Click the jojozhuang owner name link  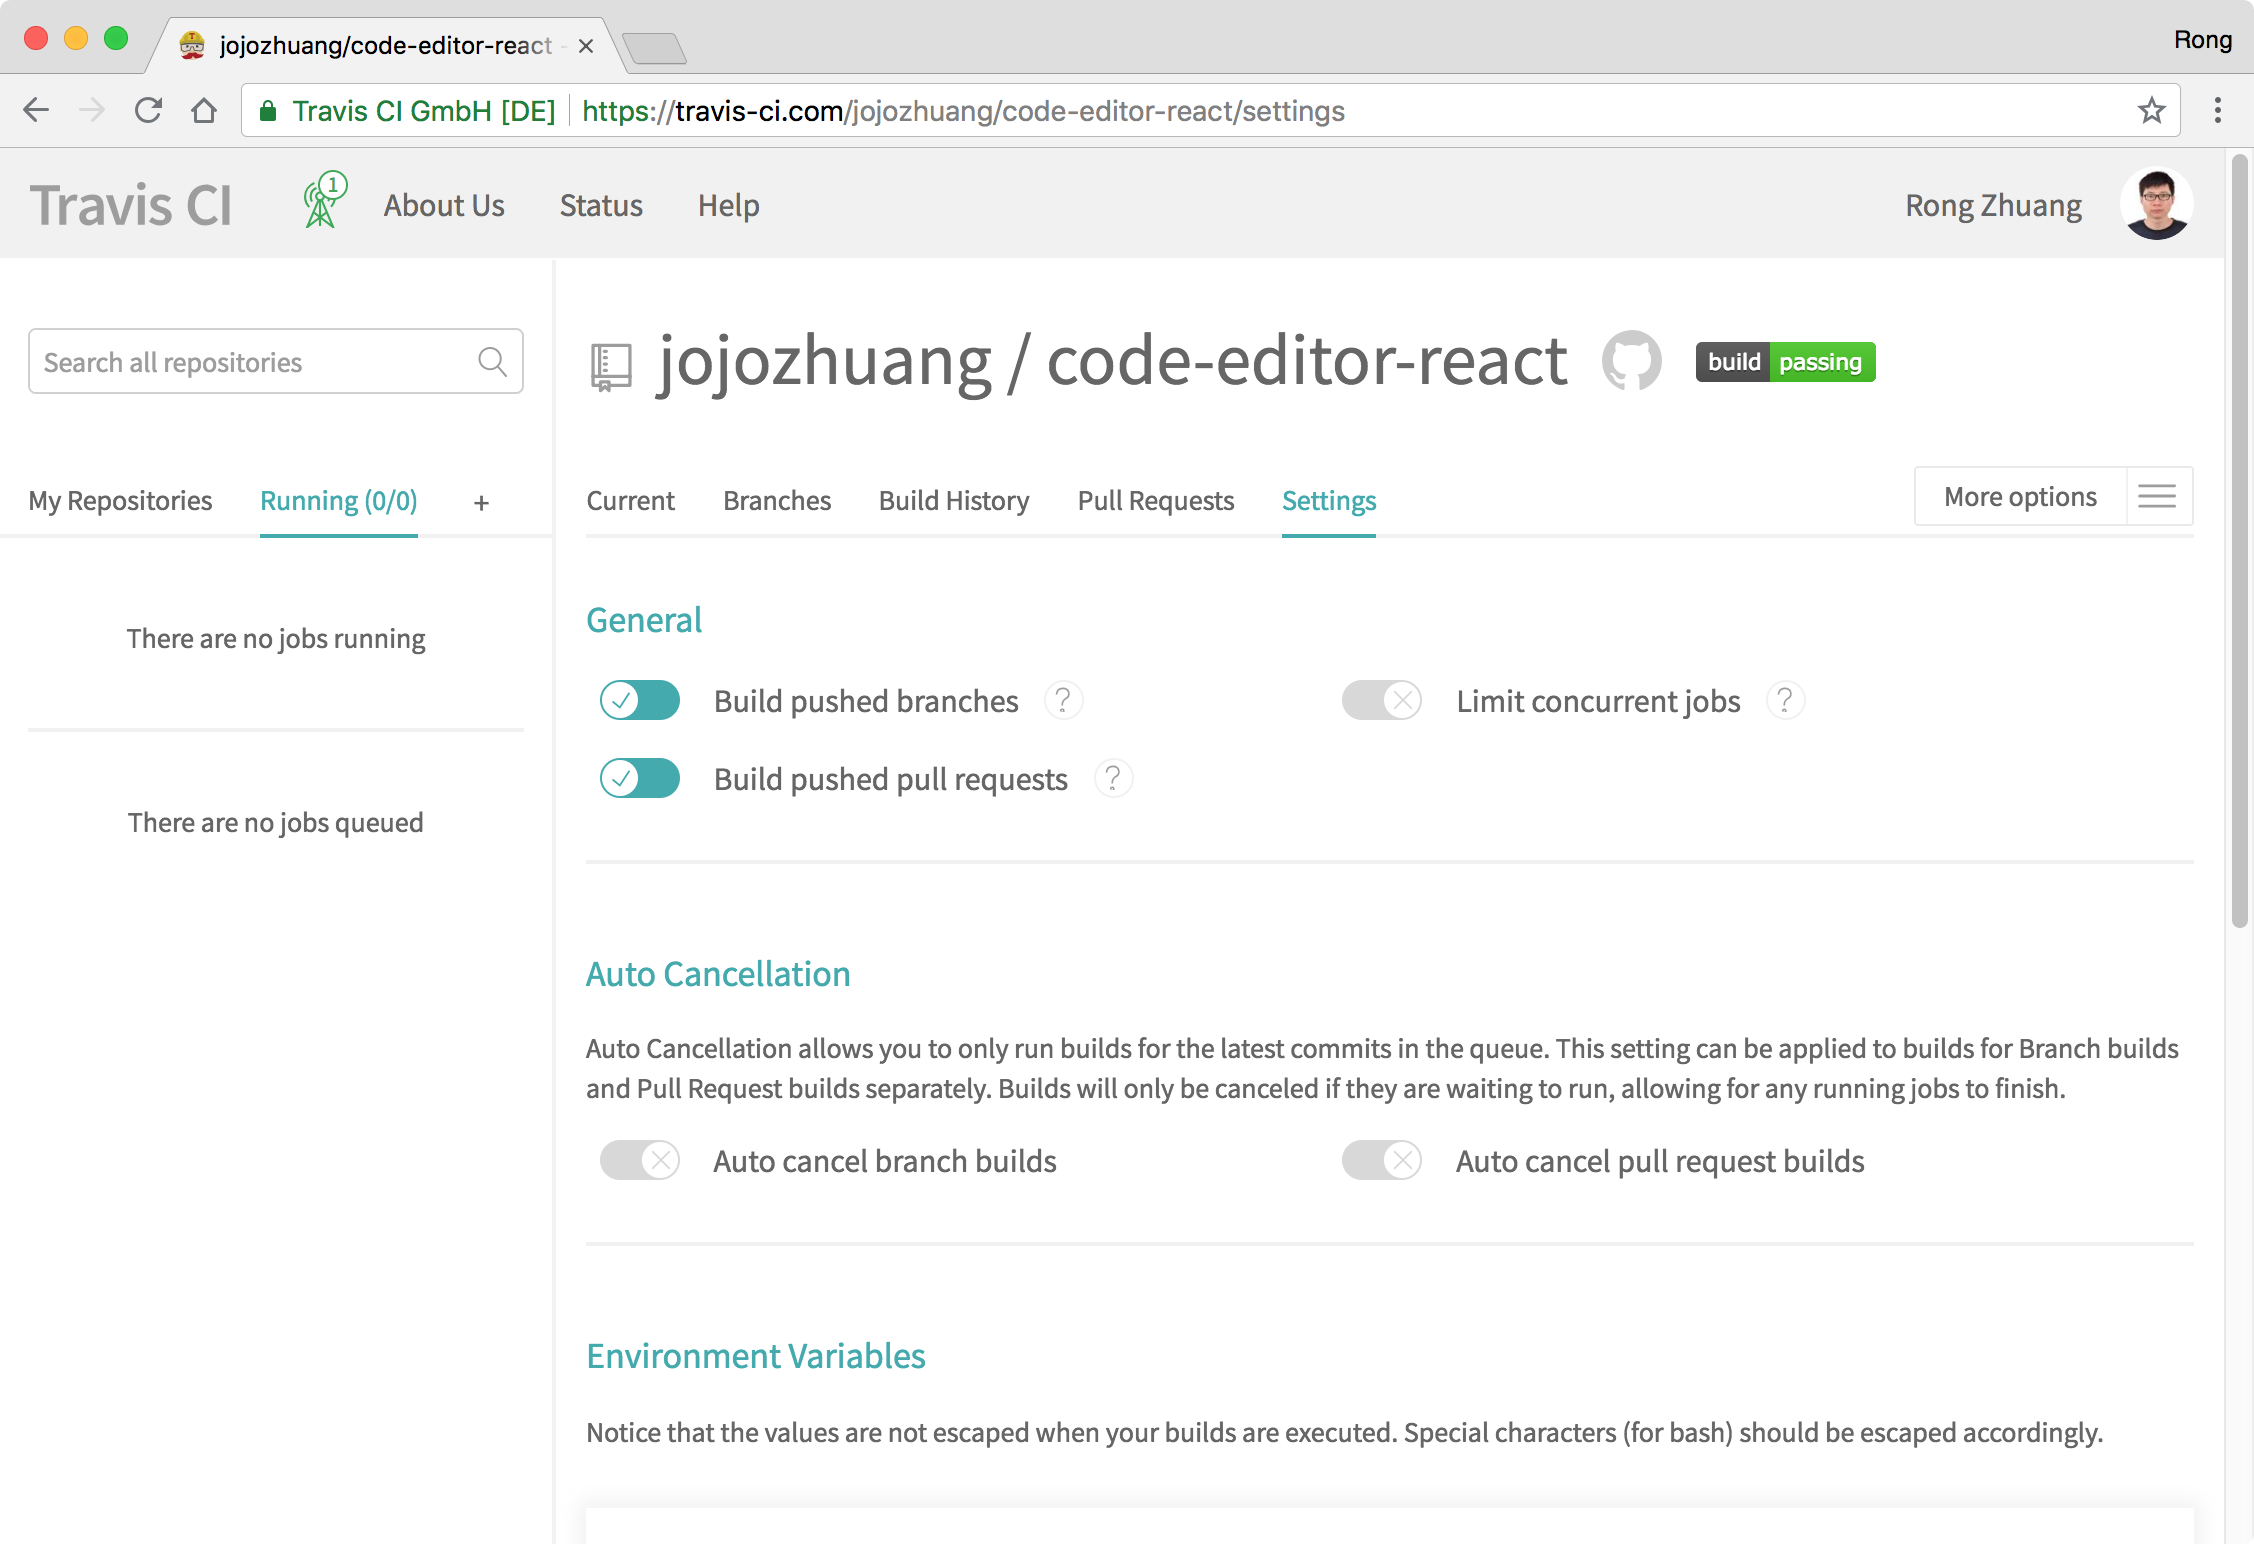click(x=825, y=361)
